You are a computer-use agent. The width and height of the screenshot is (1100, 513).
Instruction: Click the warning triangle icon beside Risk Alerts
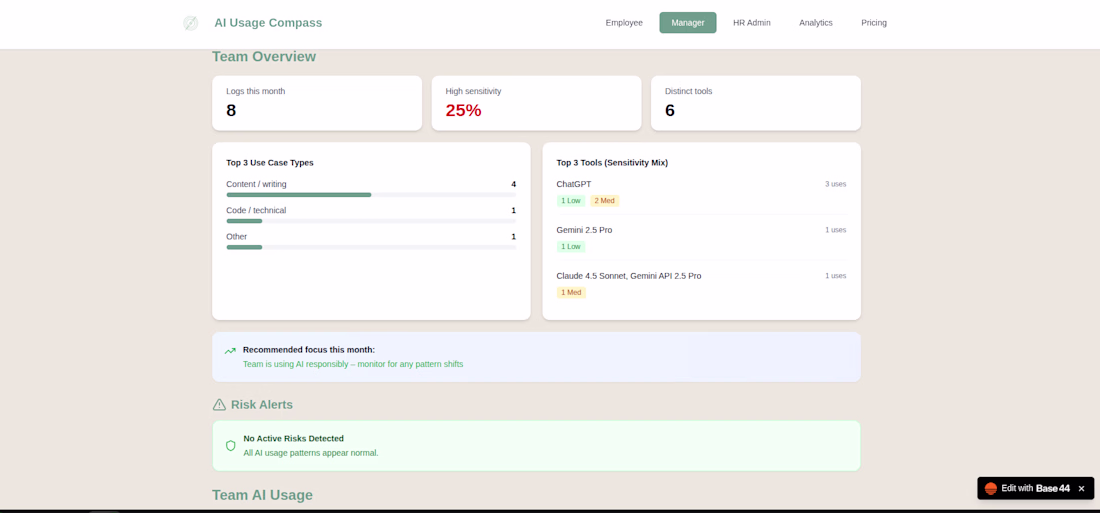coord(219,405)
